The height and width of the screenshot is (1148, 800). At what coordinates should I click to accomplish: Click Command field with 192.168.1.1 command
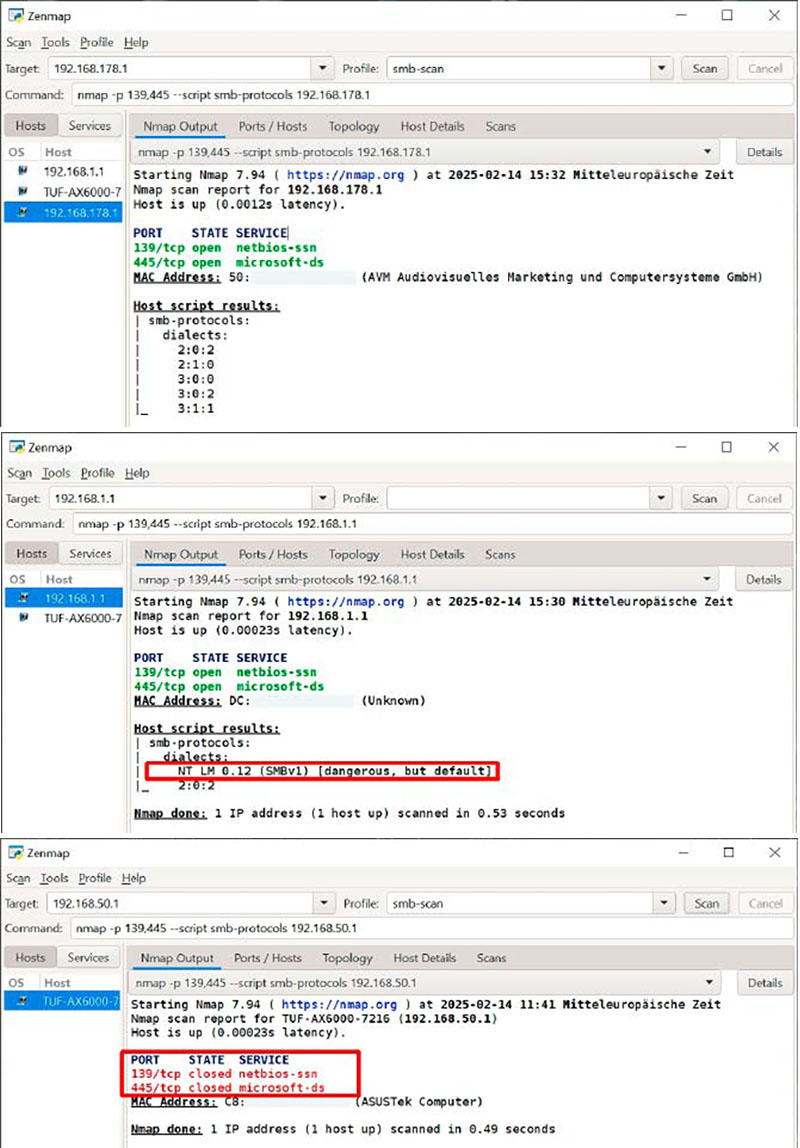[x=432, y=524]
